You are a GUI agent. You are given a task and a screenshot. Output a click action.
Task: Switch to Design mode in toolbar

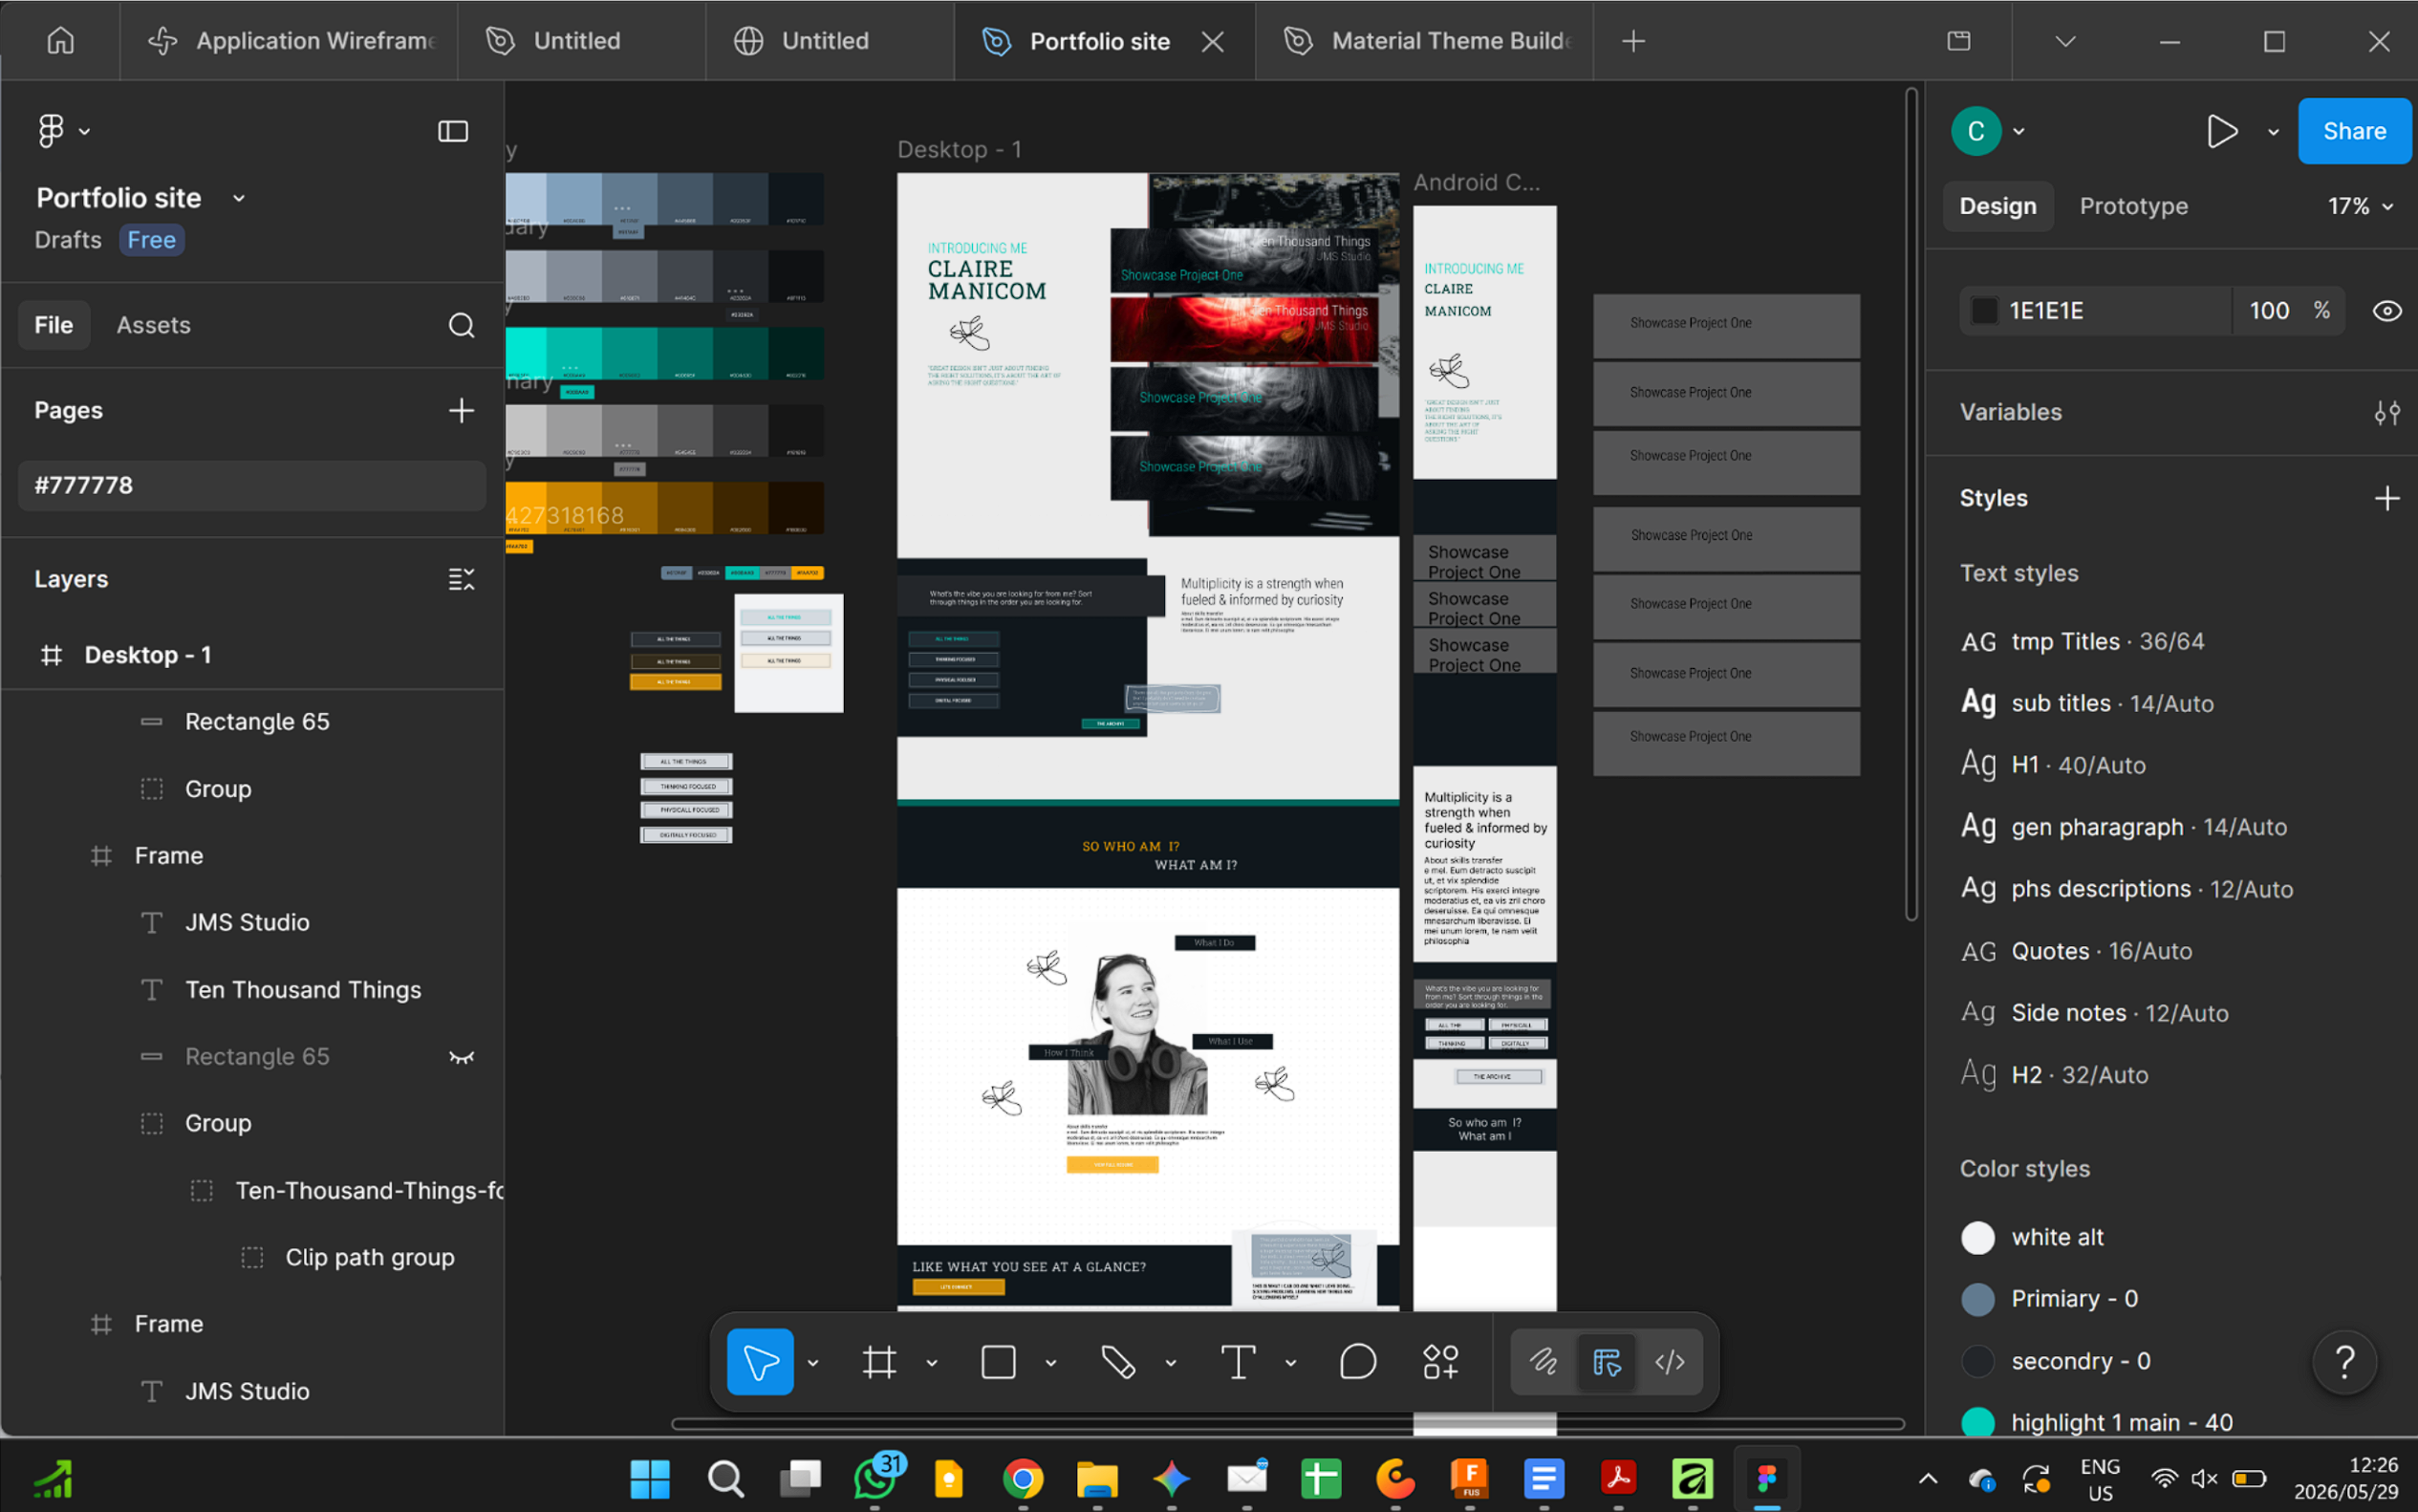1607,1362
